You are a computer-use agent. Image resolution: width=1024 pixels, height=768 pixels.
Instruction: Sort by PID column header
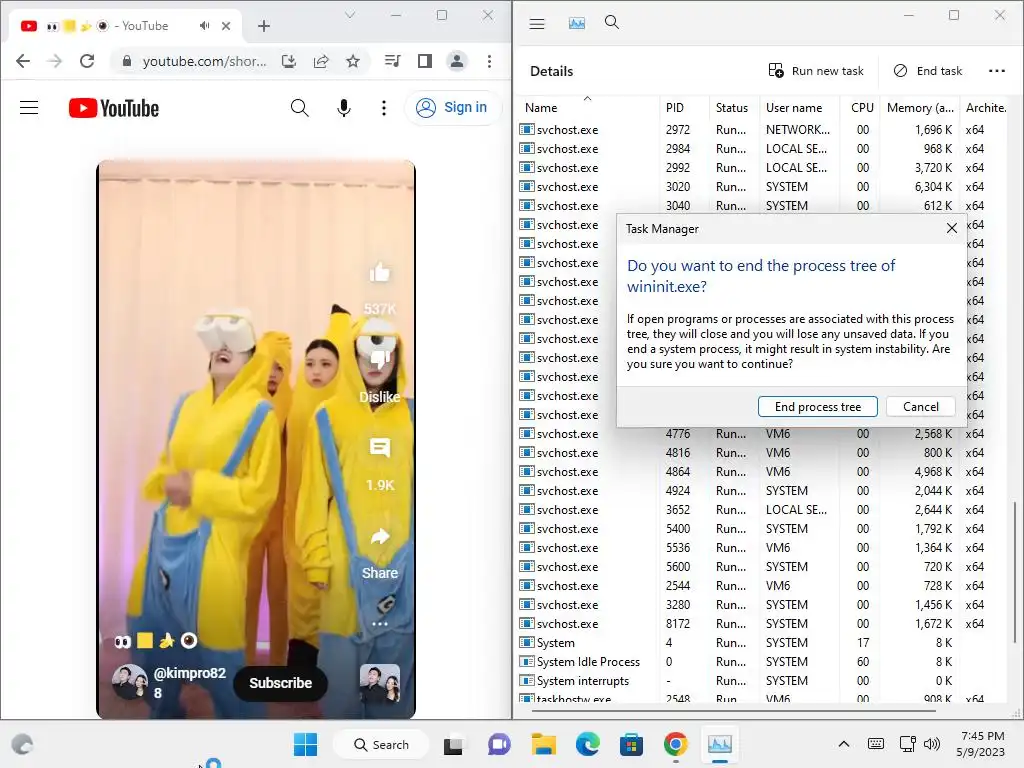pos(675,108)
